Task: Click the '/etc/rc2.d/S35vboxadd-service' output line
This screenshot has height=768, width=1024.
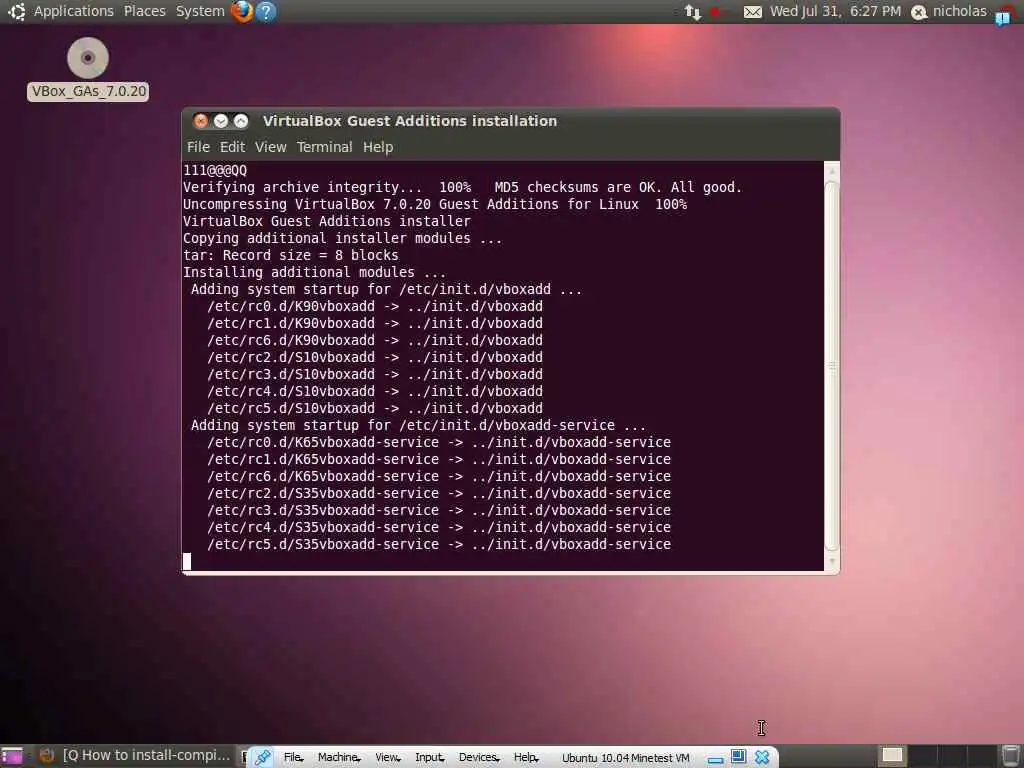Action: coord(439,493)
